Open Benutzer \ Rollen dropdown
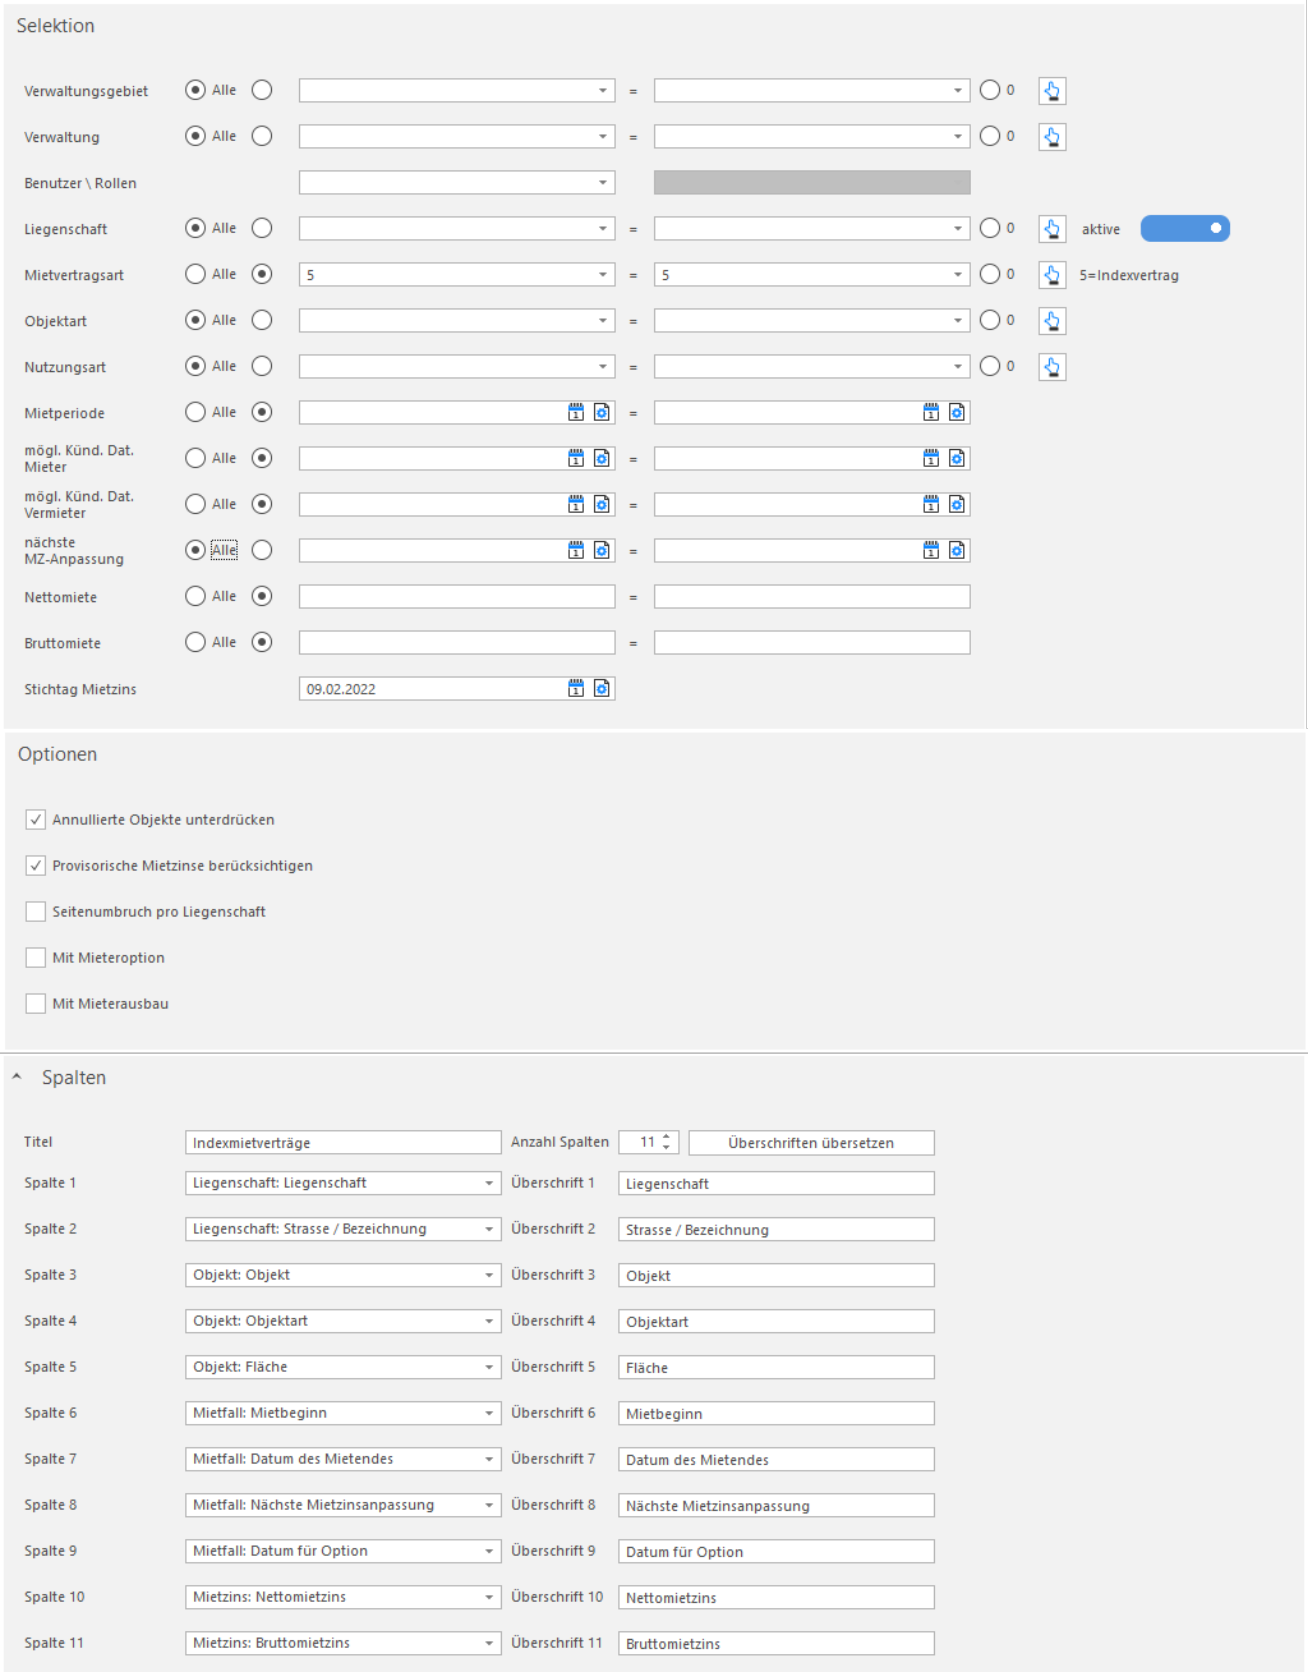The image size is (1308, 1672). click(457, 183)
